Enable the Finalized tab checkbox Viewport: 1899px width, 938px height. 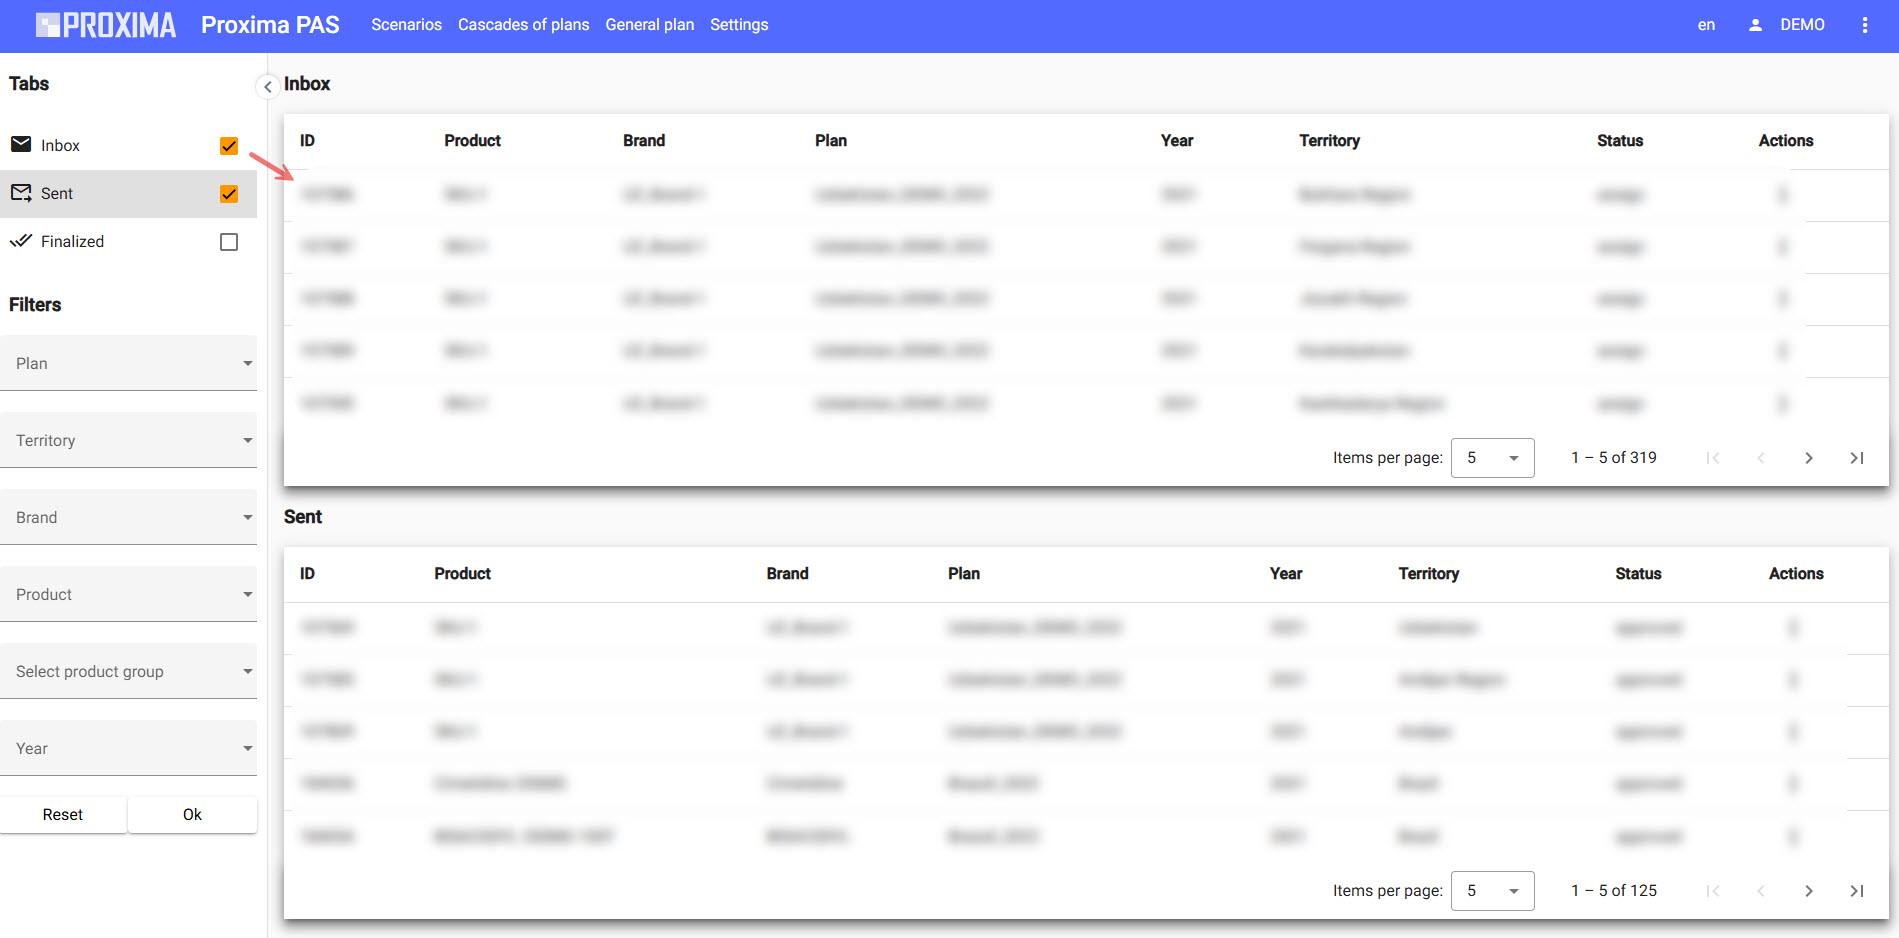tap(229, 242)
